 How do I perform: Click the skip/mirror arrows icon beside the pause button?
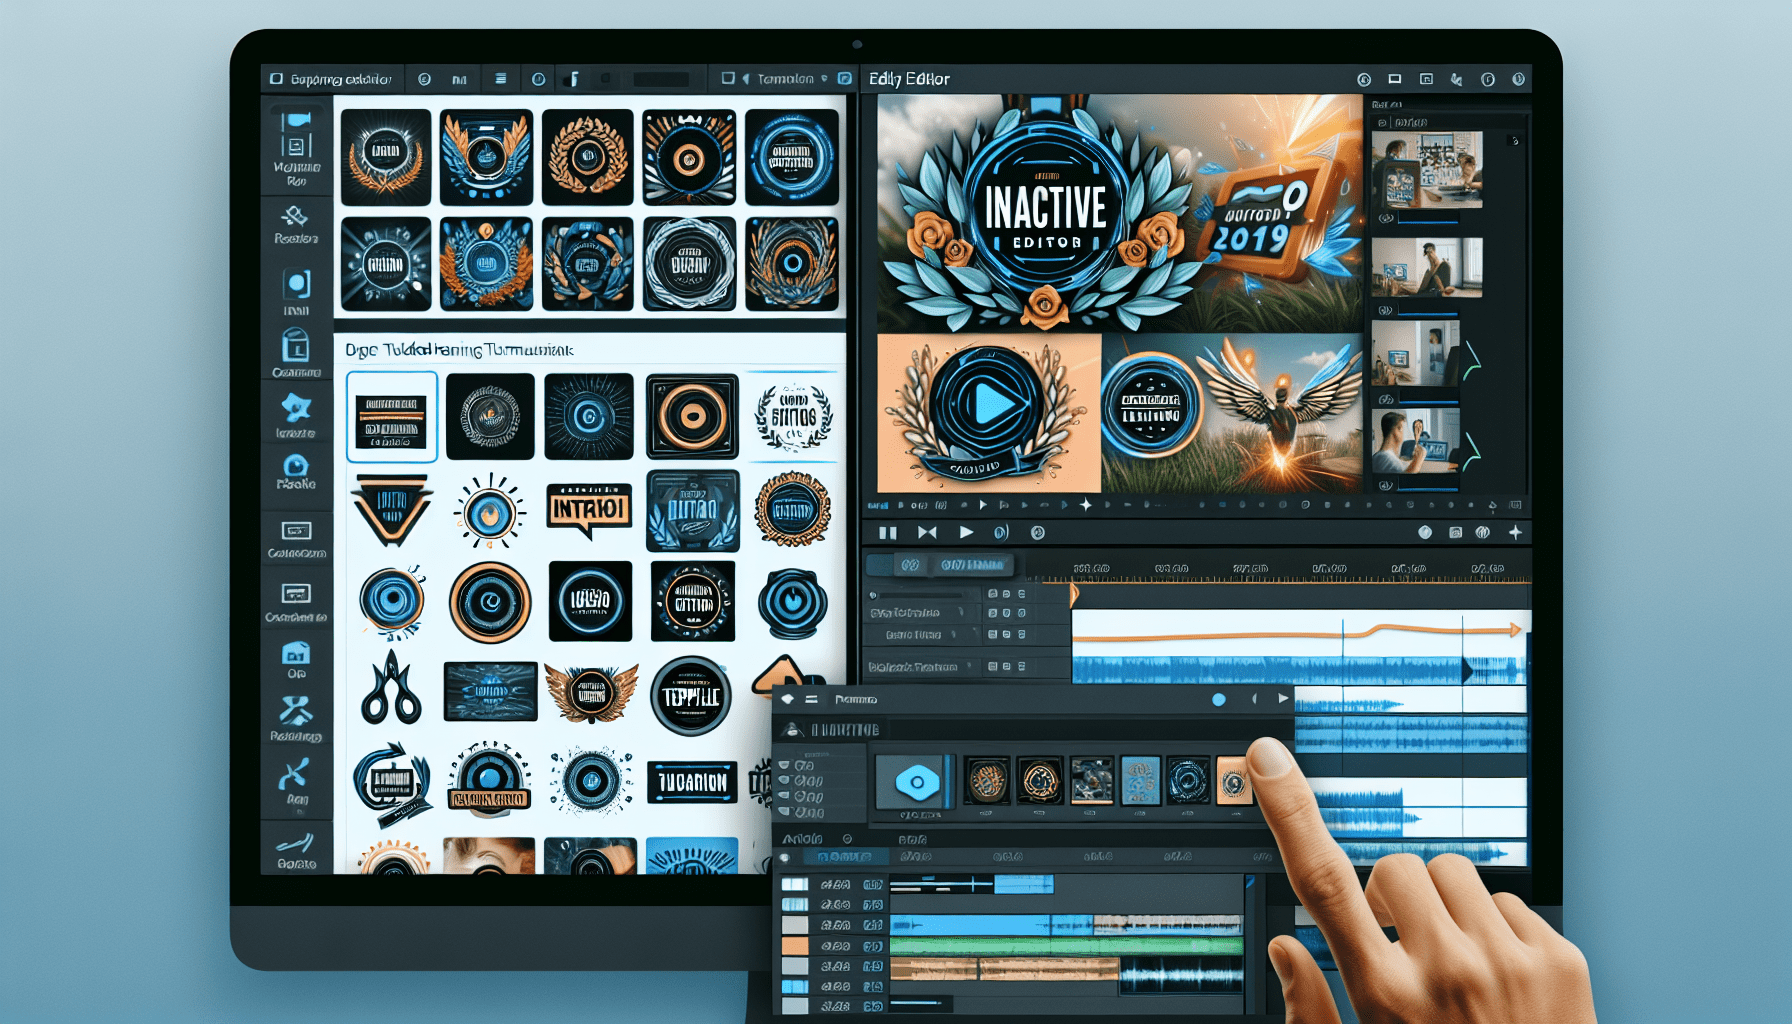(x=927, y=533)
